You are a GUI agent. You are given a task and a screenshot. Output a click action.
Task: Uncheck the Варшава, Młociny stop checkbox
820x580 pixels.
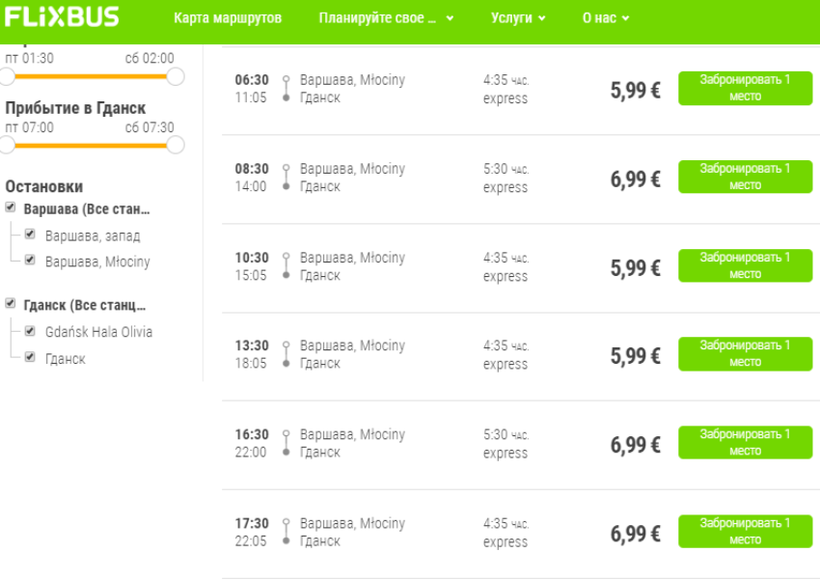tap(30, 259)
